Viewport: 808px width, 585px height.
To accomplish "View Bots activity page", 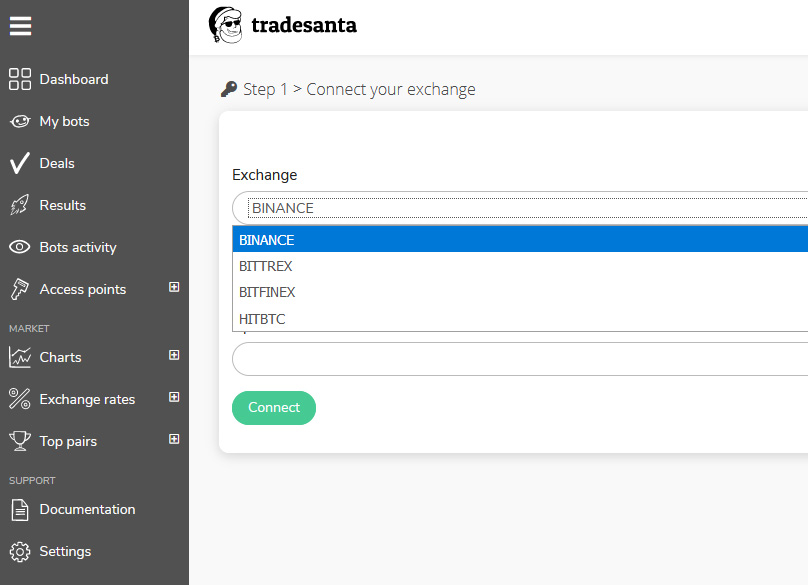I will [x=78, y=247].
